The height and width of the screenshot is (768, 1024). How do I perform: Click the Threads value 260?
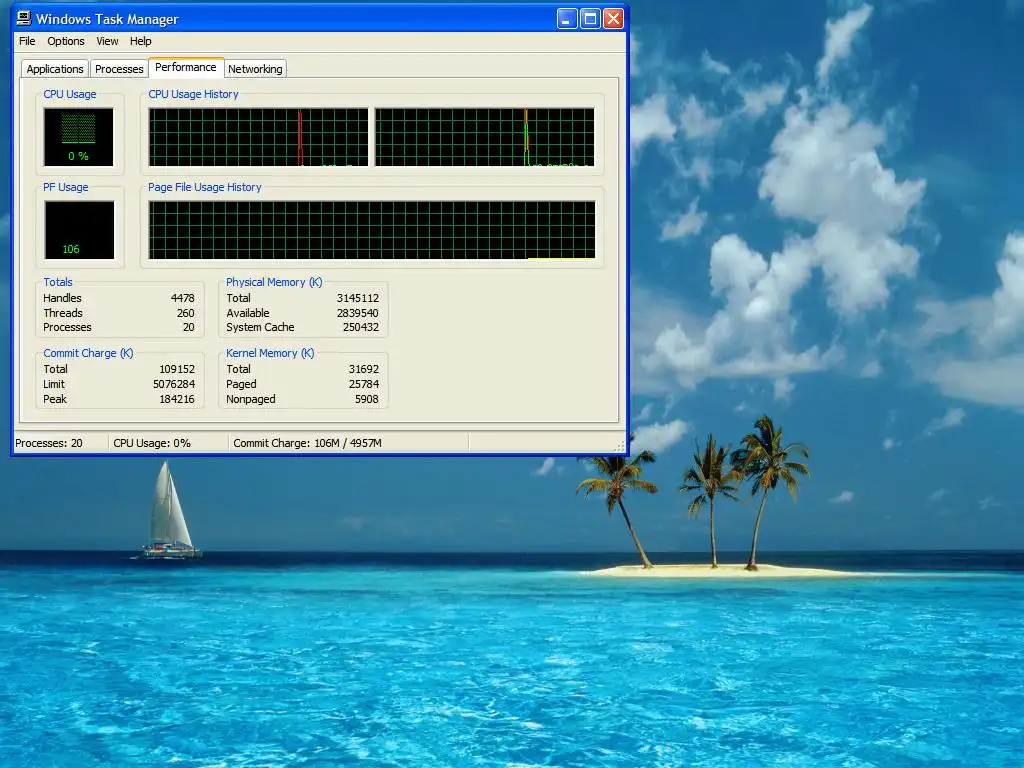click(x=185, y=313)
